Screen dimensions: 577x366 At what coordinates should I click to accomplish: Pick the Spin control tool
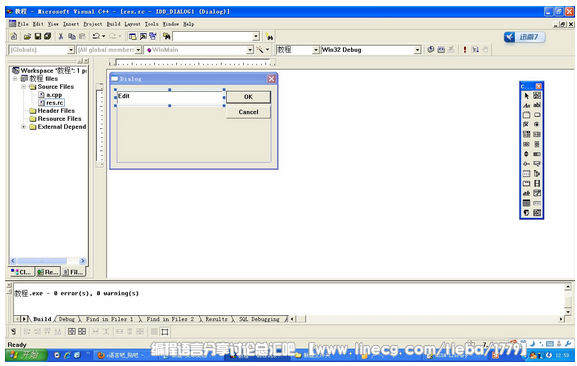click(x=527, y=154)
